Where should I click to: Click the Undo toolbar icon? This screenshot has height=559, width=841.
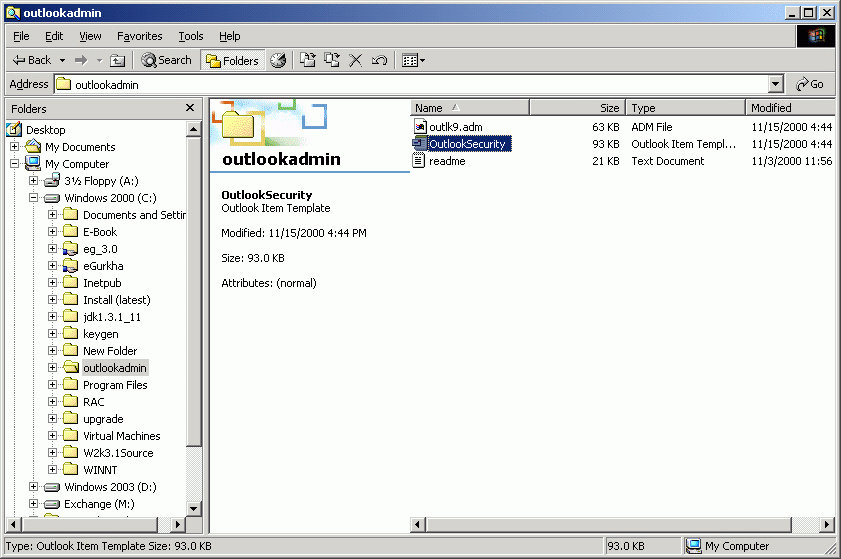tap(379, 60)
